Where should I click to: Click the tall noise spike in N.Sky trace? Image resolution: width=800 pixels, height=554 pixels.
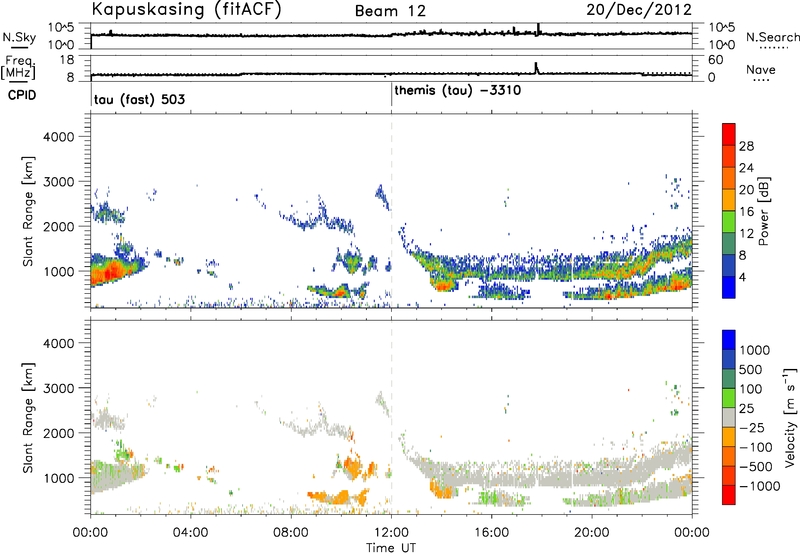point(538,29)
